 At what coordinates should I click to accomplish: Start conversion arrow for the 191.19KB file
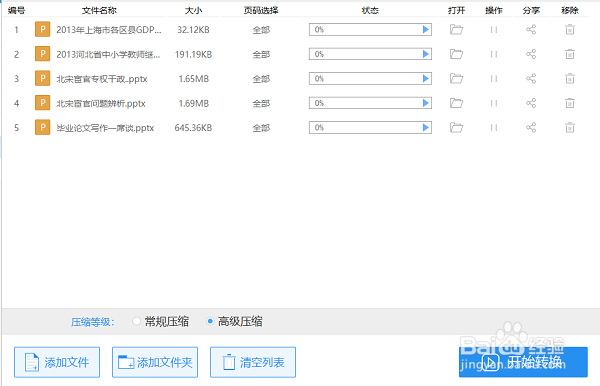tap(426, 54)
